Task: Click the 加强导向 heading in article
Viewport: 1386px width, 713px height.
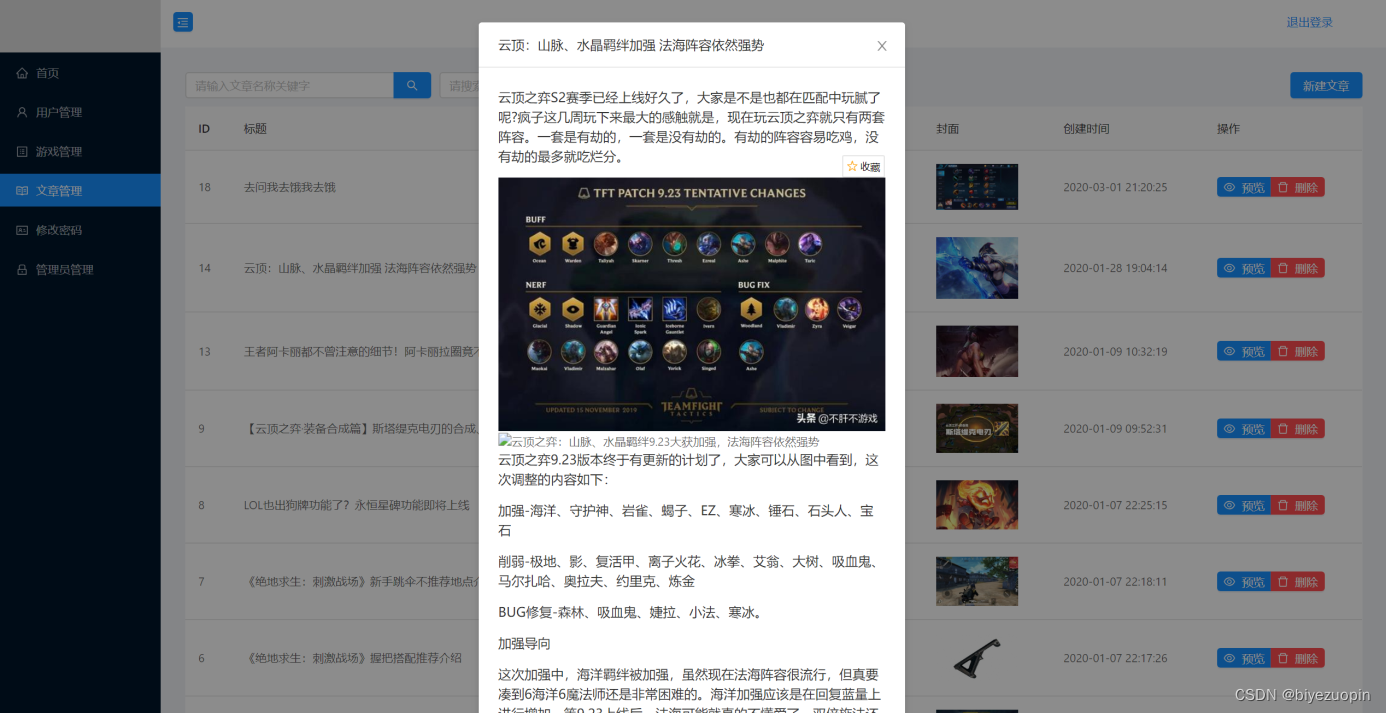Action: (524, 643)
